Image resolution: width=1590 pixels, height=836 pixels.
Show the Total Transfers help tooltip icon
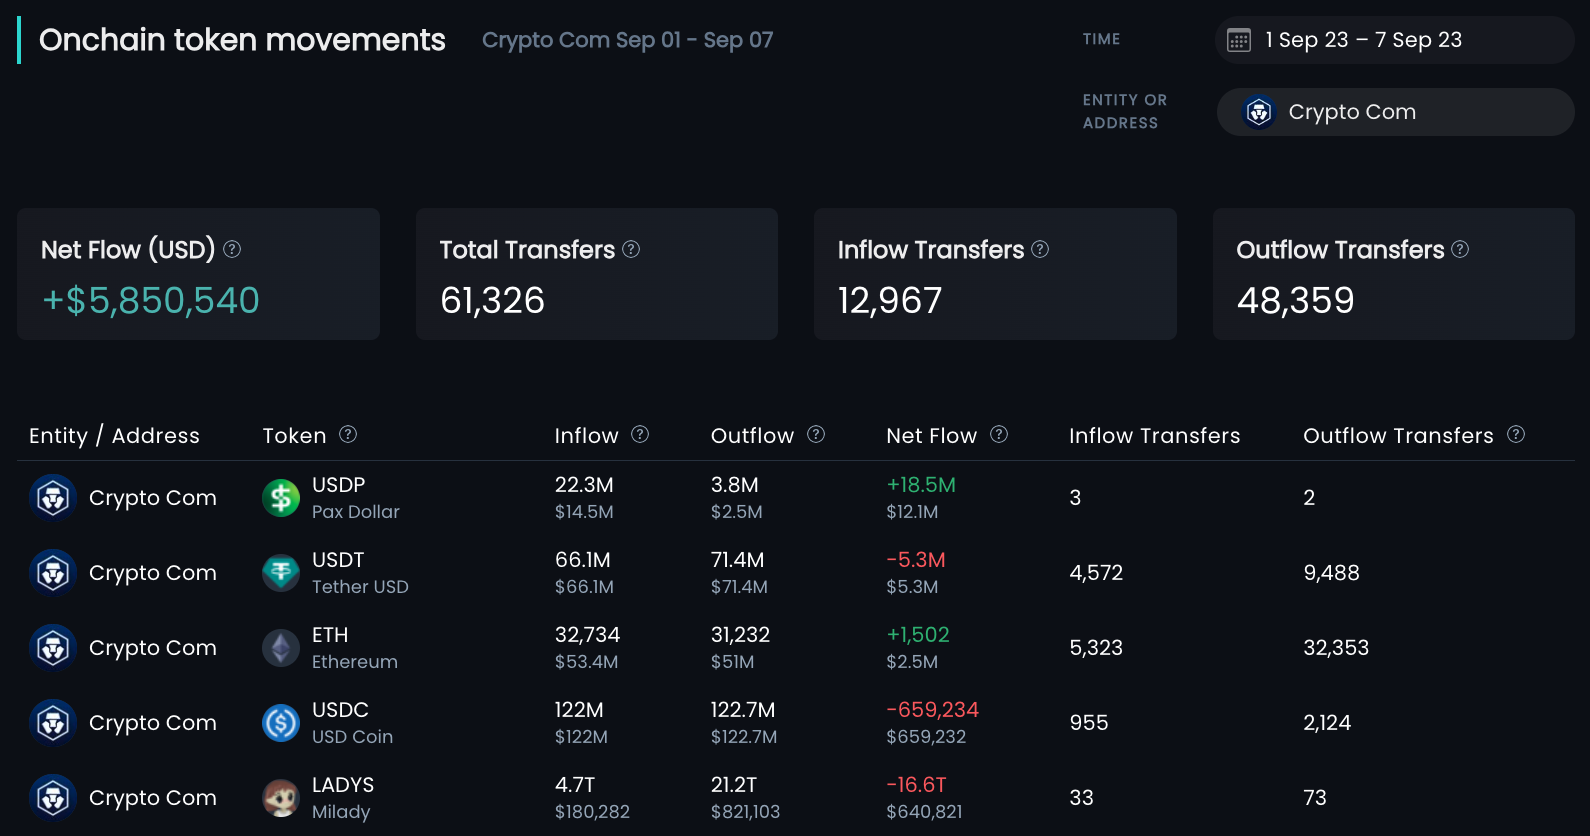click(631, 249)
